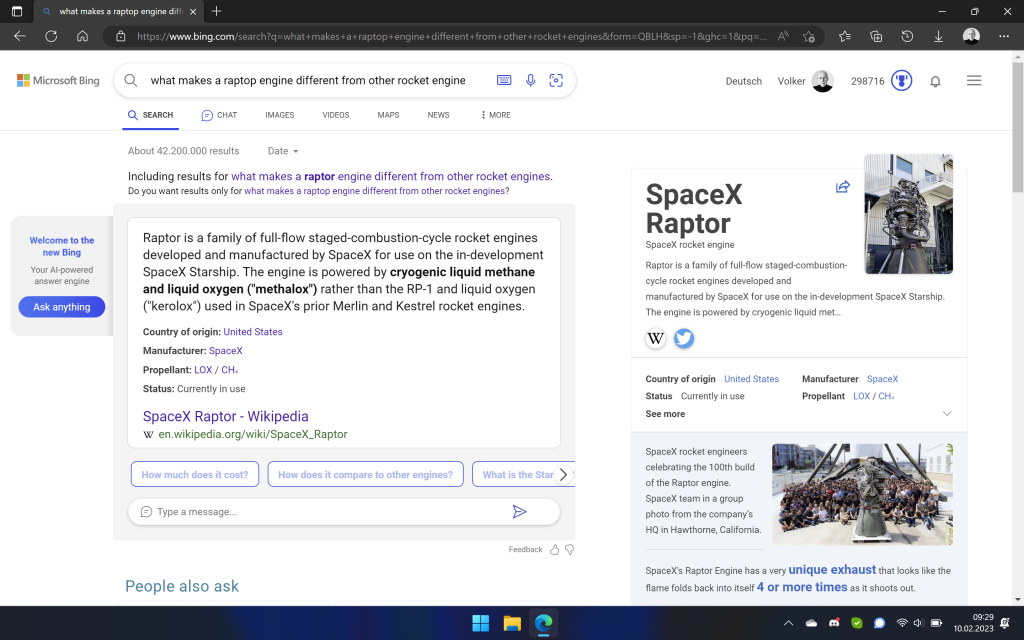Share the SpaceX Raptor knowledge card
Viewport: 1024px width, 640px height.
pos(842,187)
